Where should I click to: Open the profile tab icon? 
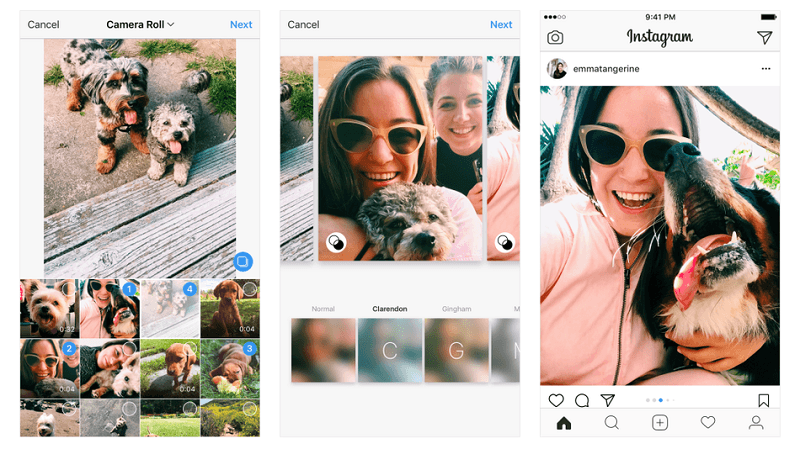[756, 423]
